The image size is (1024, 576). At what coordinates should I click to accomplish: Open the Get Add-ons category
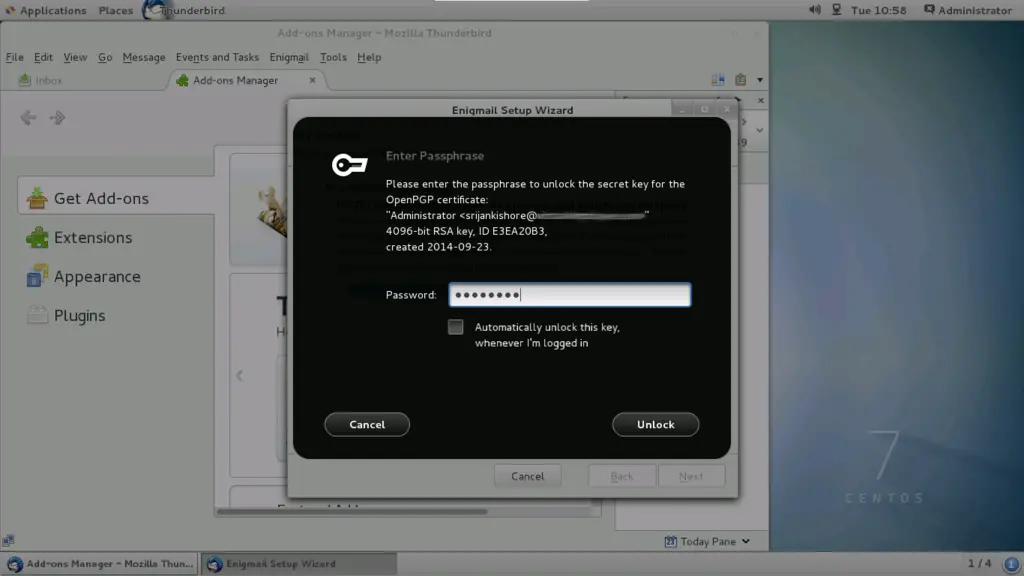click(x=116, y=198)
